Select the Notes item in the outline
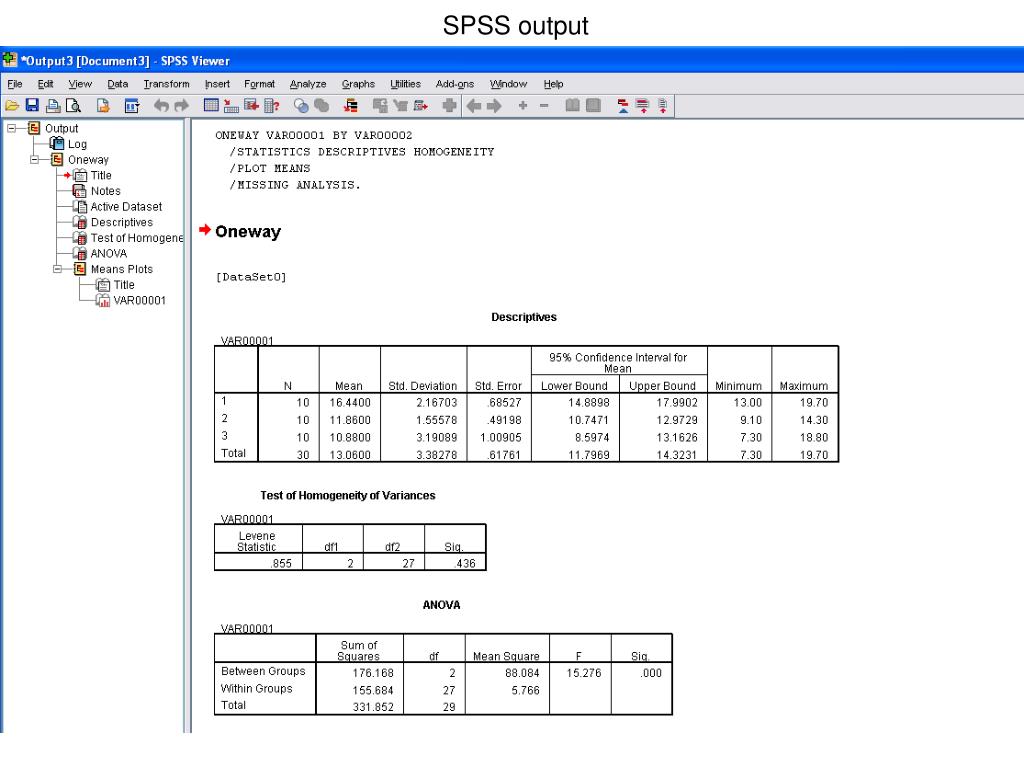 (106, 191)
